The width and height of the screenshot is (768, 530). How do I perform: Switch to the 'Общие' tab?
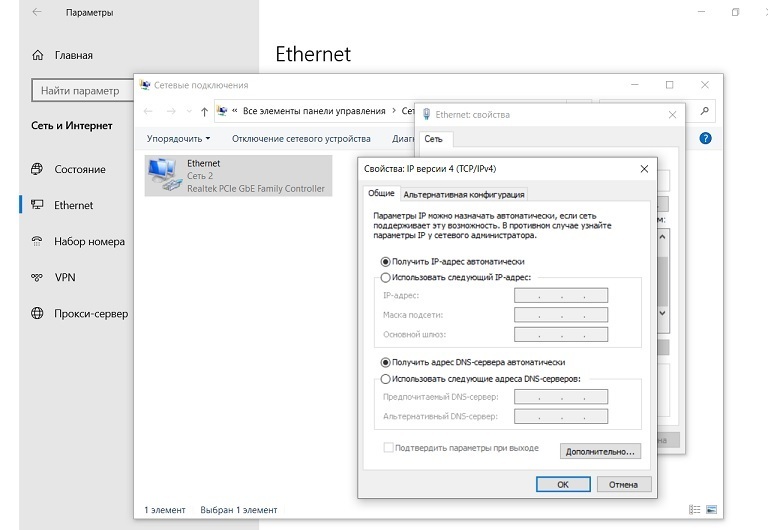tap(381, 194)
